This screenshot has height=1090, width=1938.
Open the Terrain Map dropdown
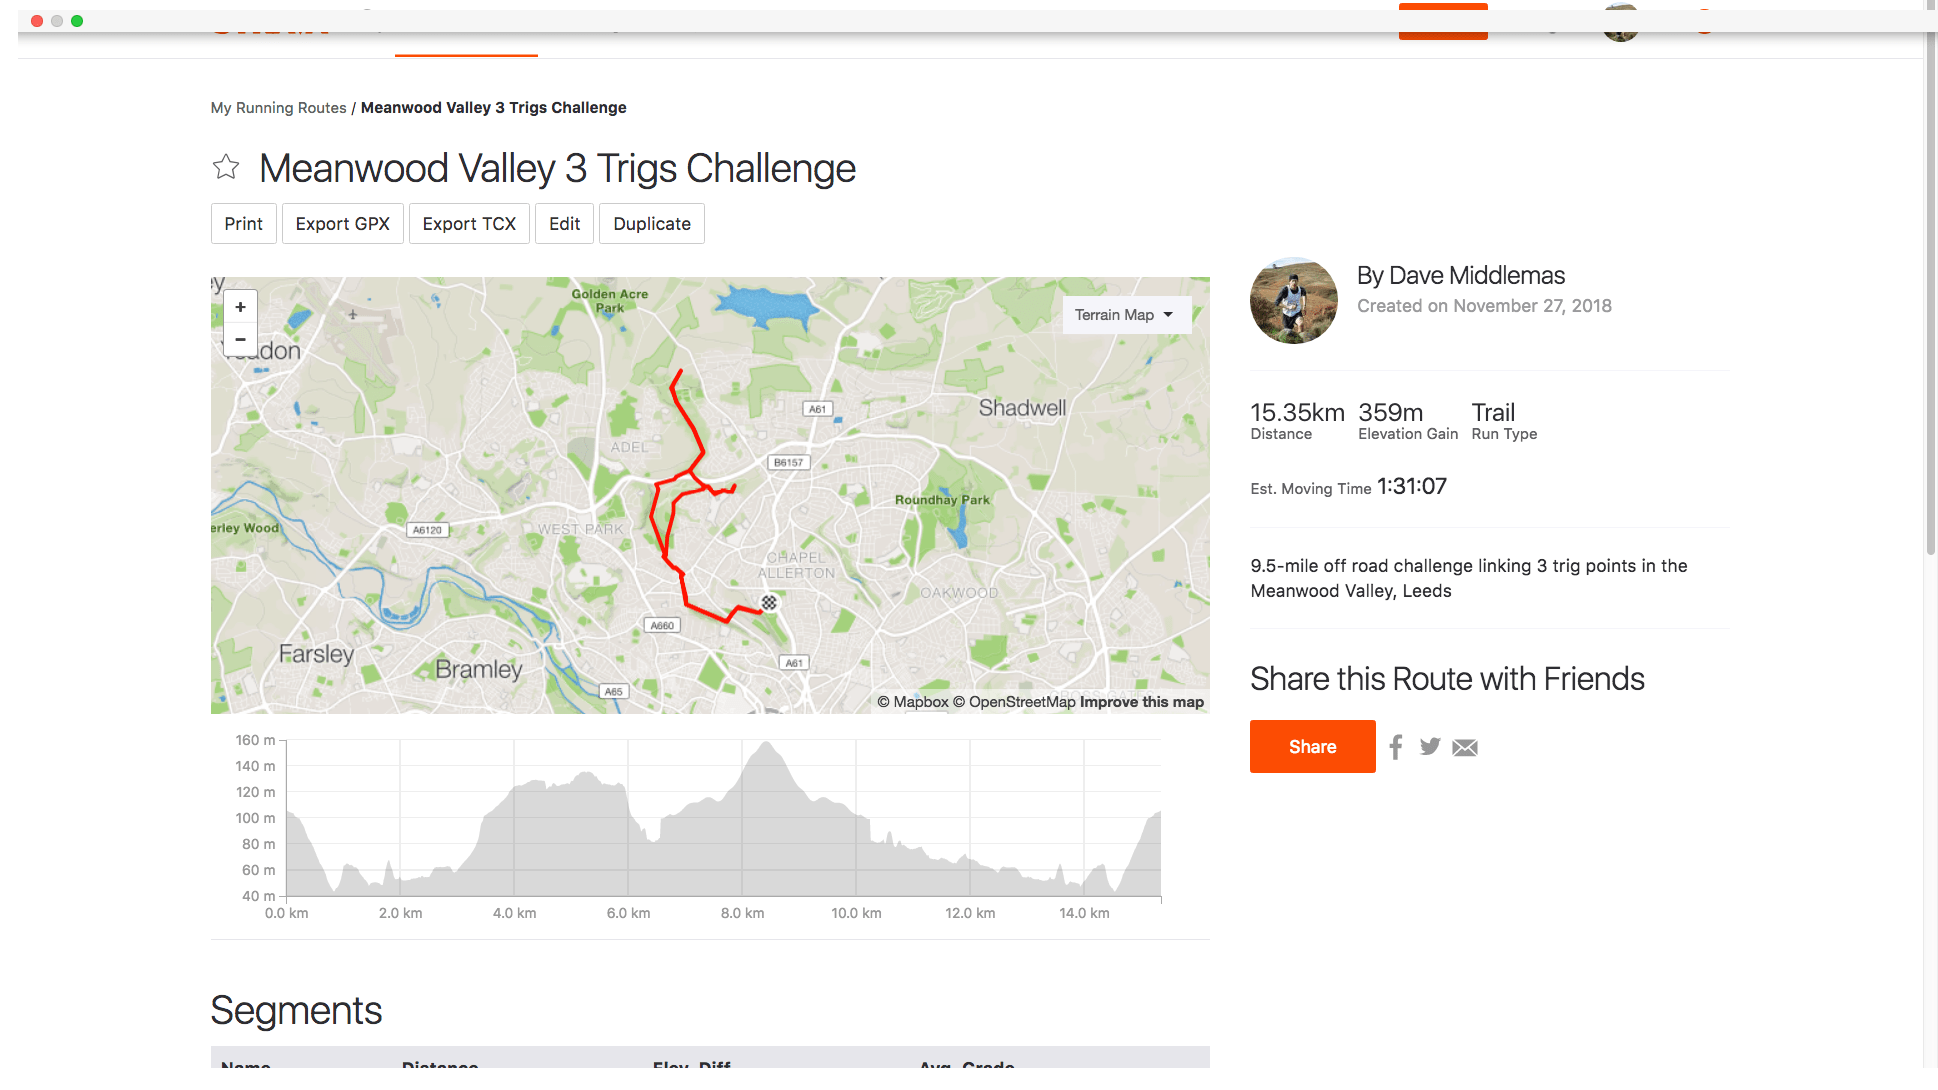point(1125,315)
